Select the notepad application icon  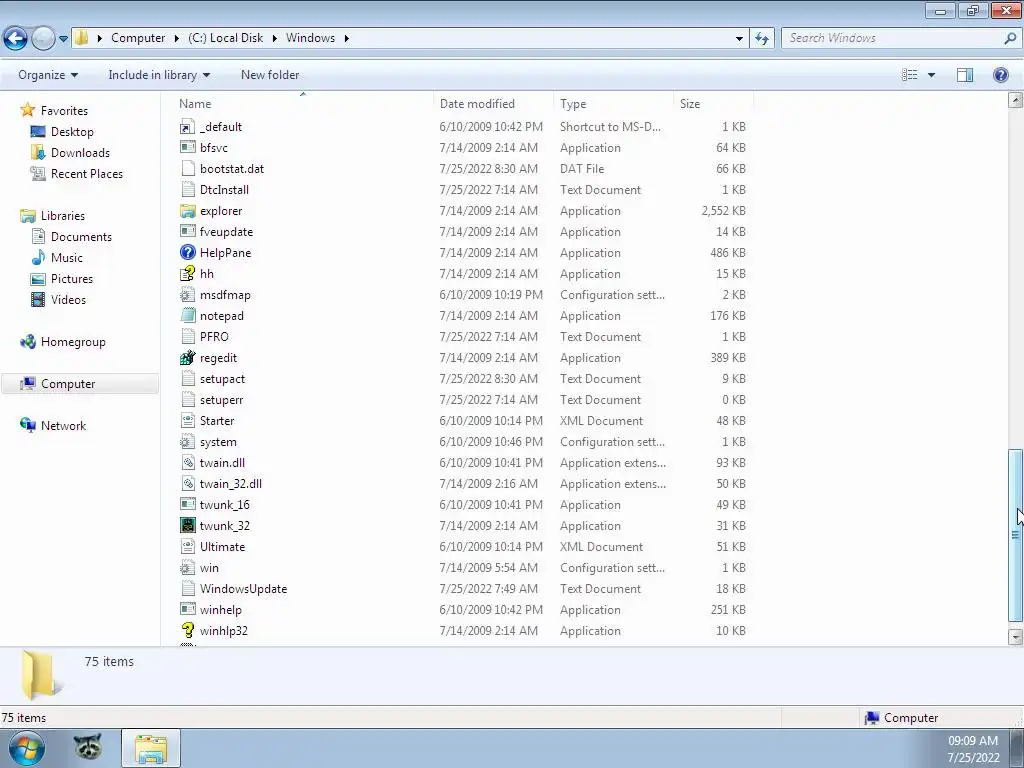(187, 315)
